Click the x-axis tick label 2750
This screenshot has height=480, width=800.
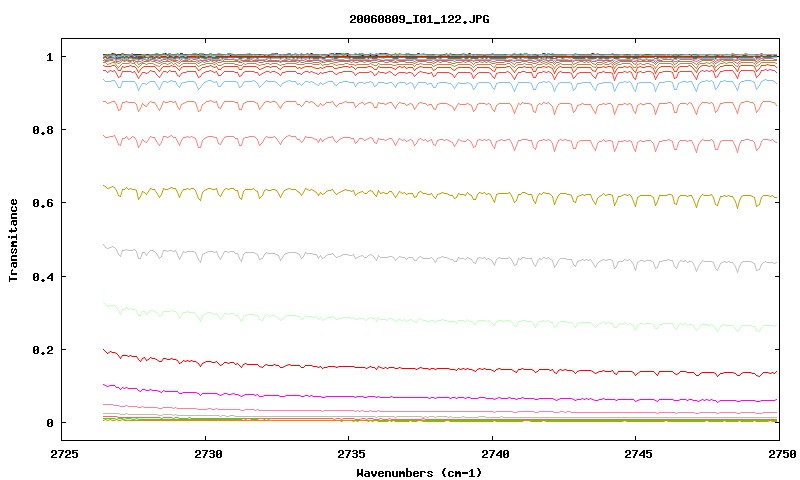coord(782,454)
